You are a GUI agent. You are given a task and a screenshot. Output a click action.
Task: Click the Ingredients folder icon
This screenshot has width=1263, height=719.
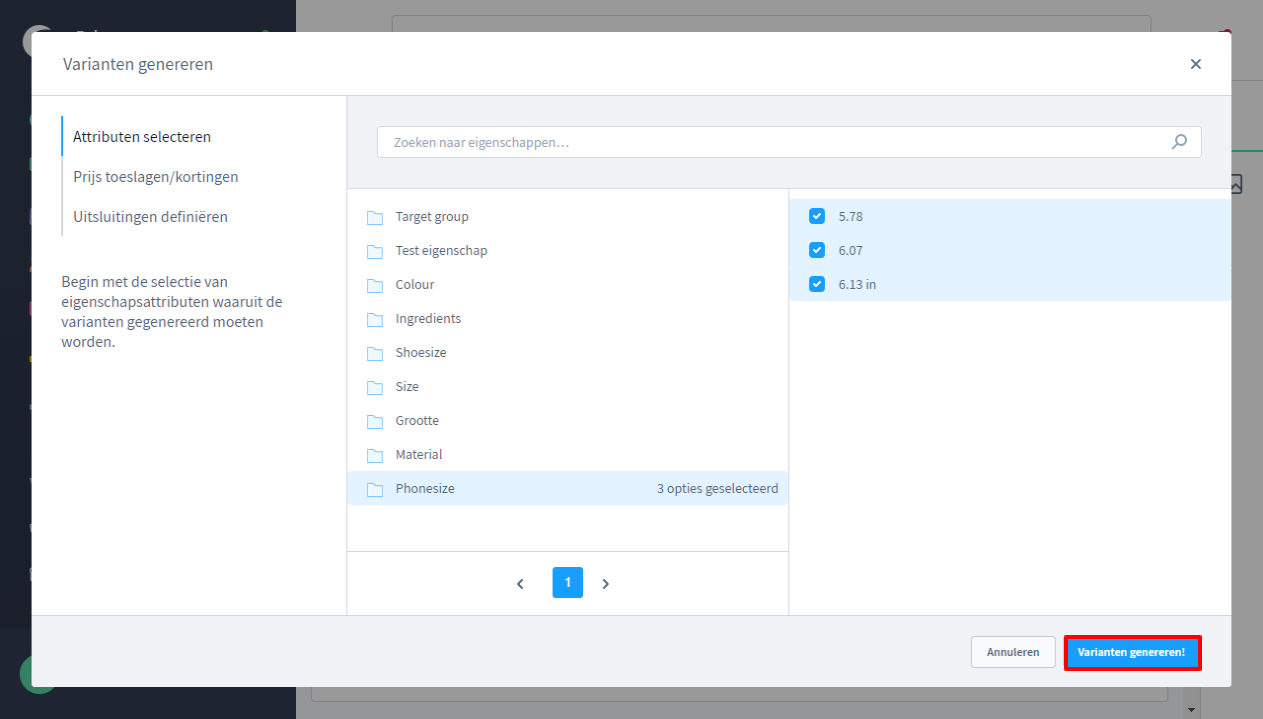coord(375,319)
